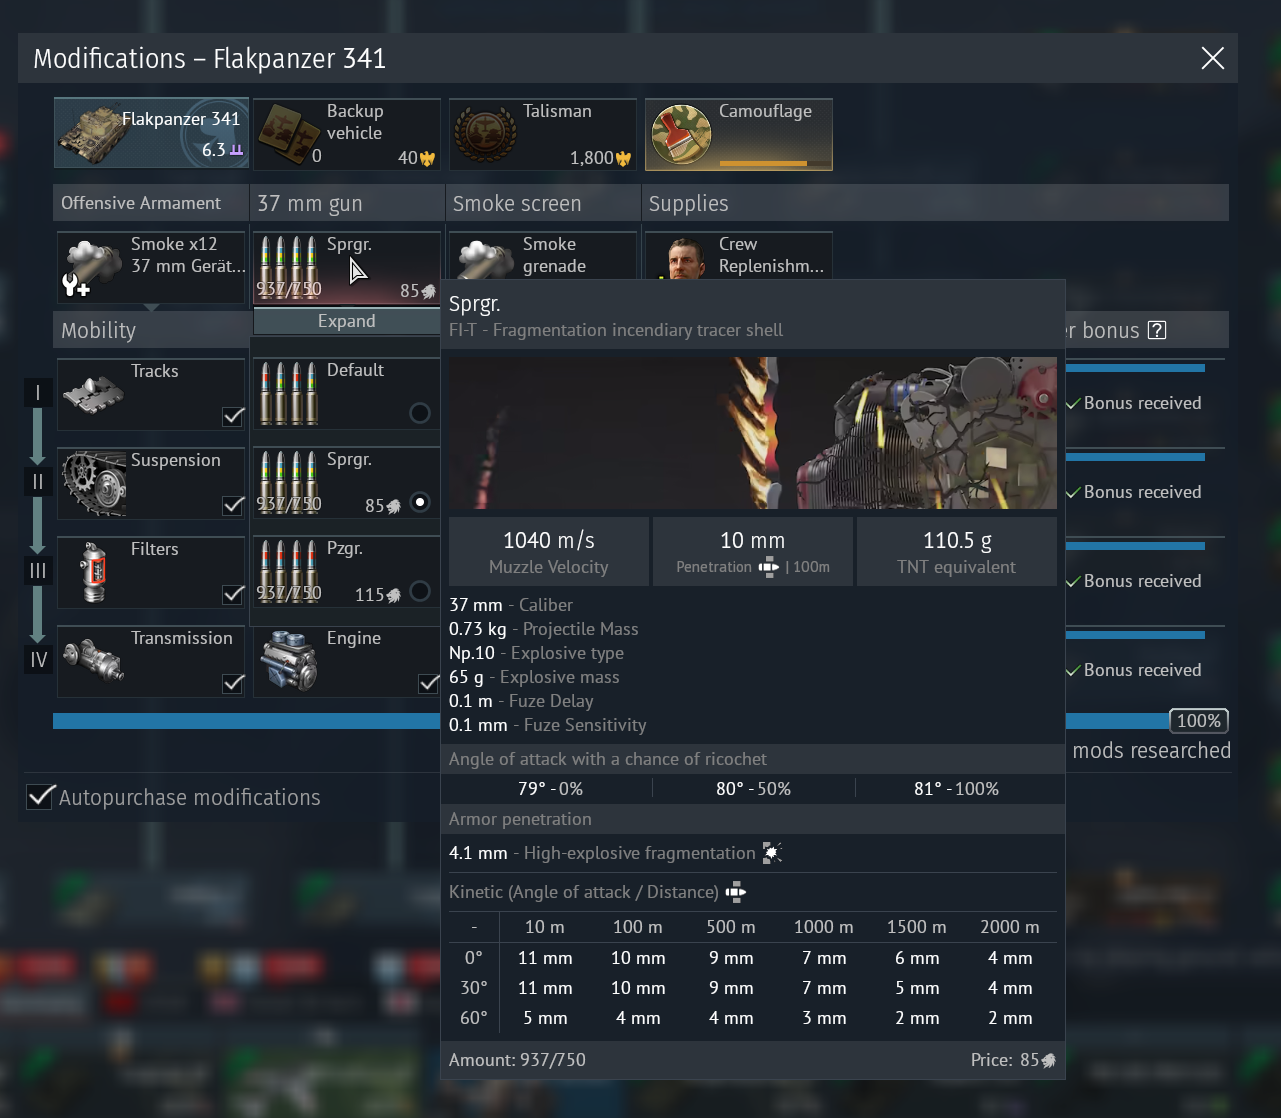This screenshot has width=1281, height=1118.
Task: Click the tier III marker
Action: 38,570
